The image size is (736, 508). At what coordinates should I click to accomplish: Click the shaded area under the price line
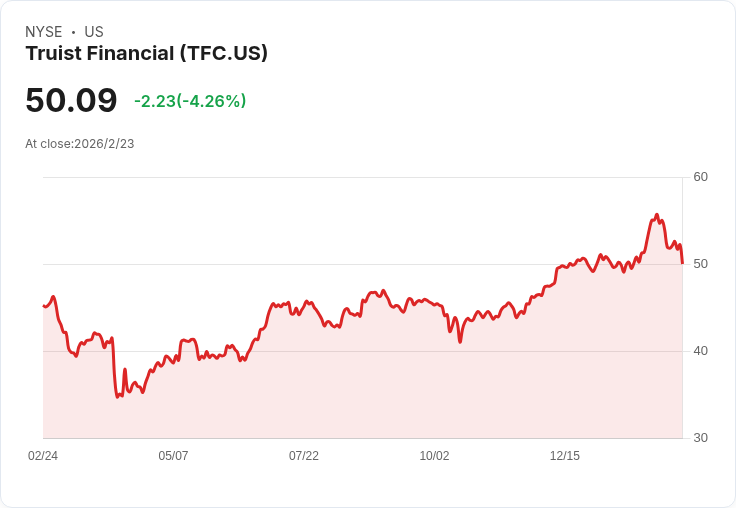(x=400, y=390)
